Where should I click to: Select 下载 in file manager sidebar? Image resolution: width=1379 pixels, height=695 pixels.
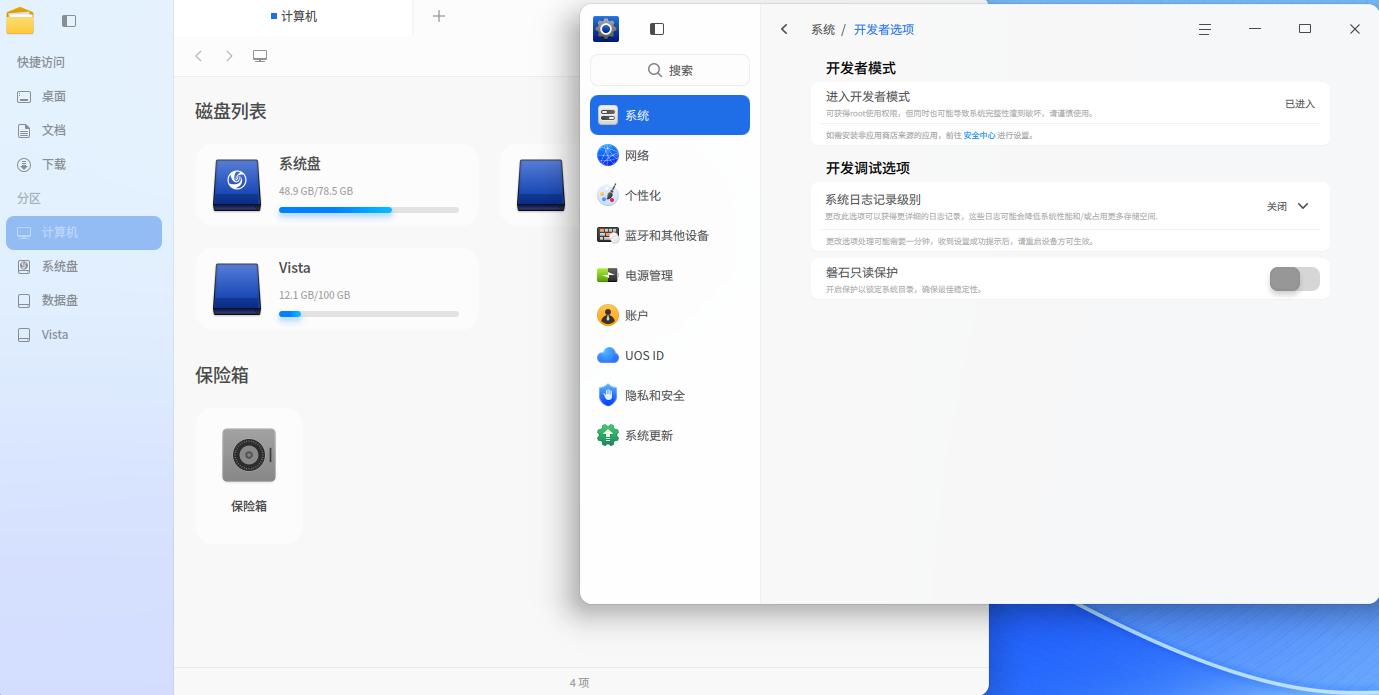84,164
